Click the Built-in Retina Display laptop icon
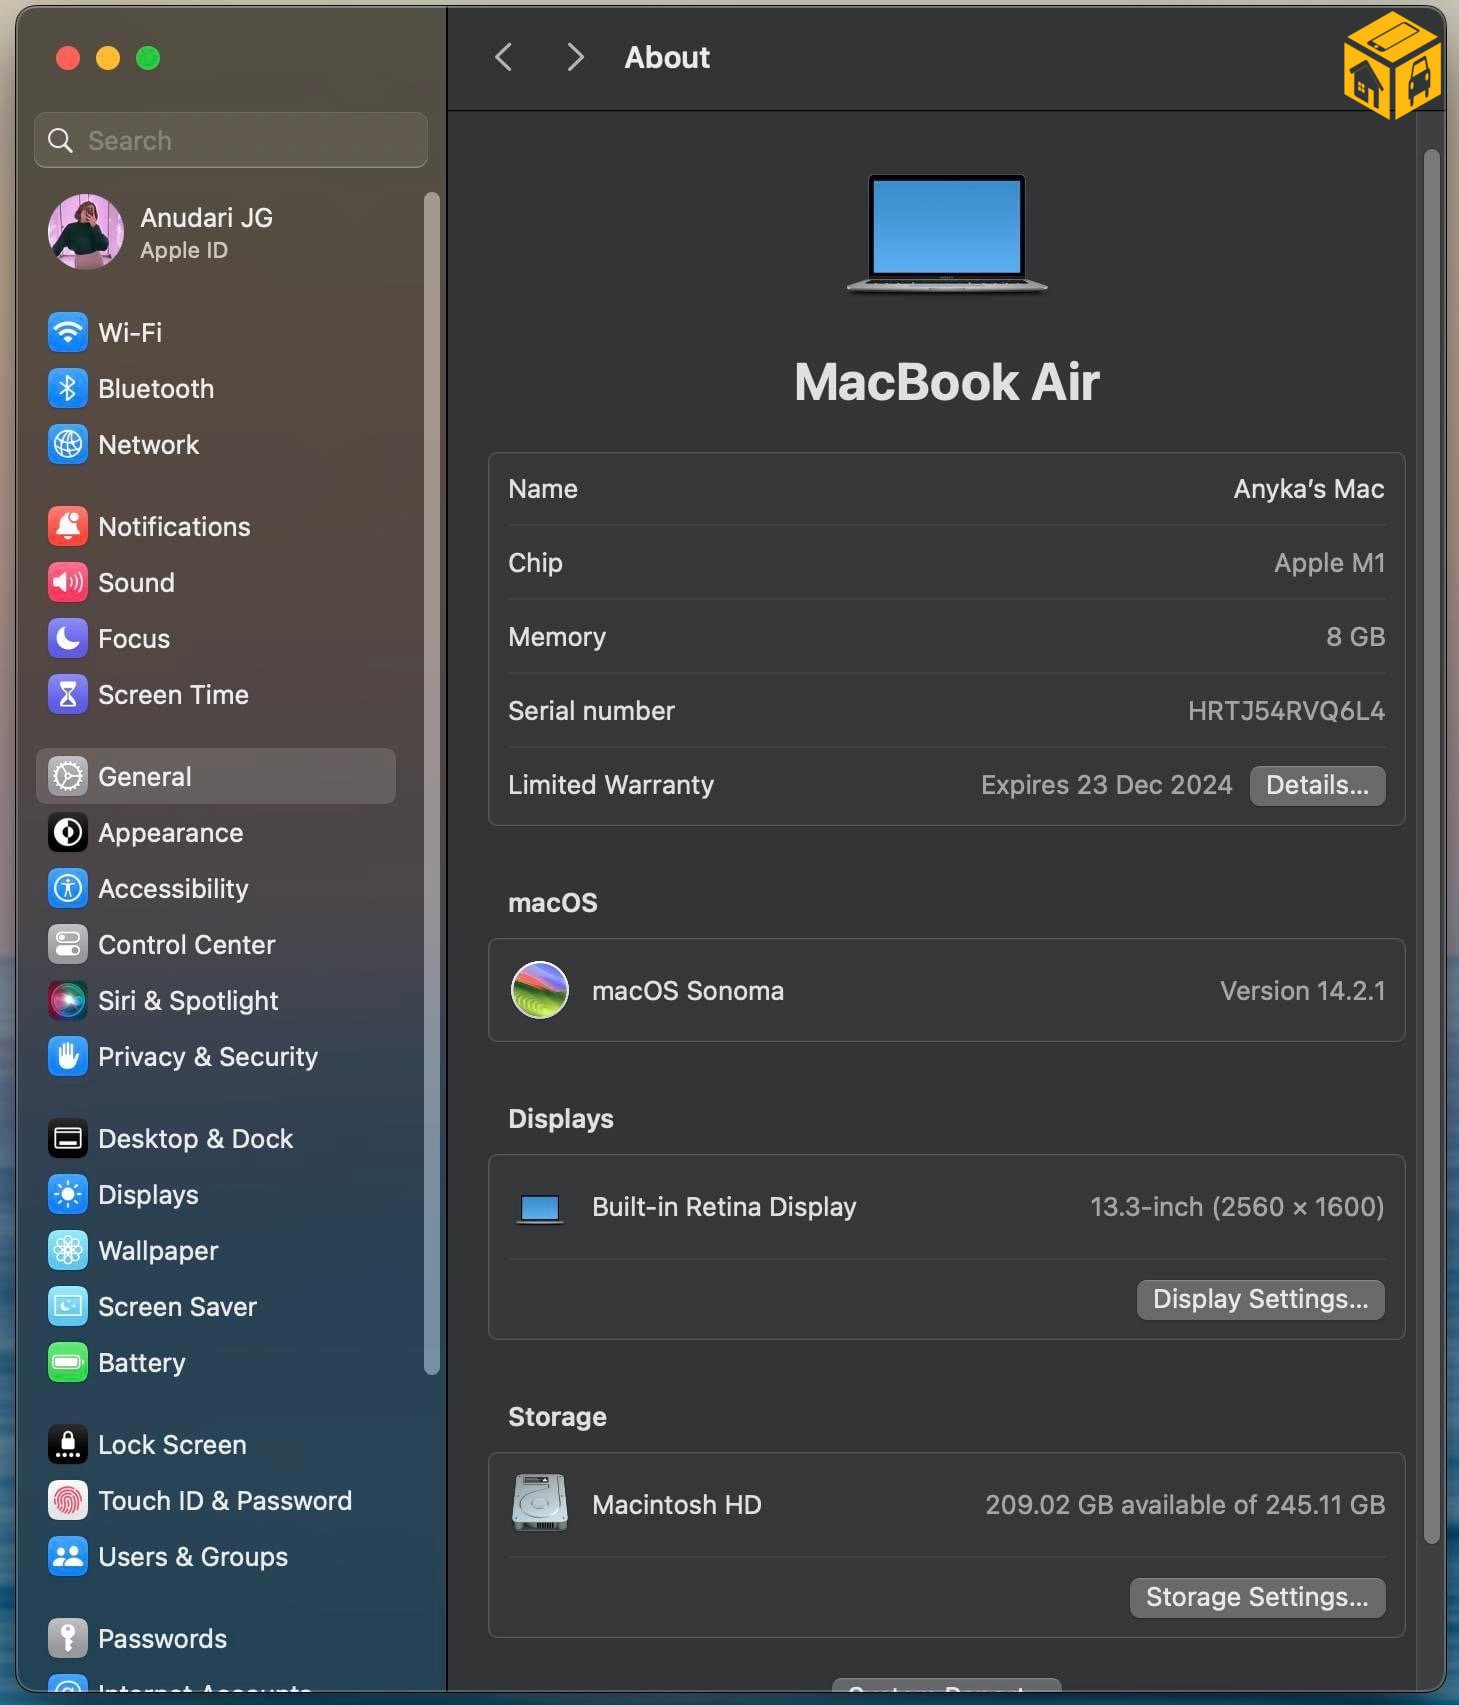This screenshot has height=1705, width=1459. click(540, 1208)
